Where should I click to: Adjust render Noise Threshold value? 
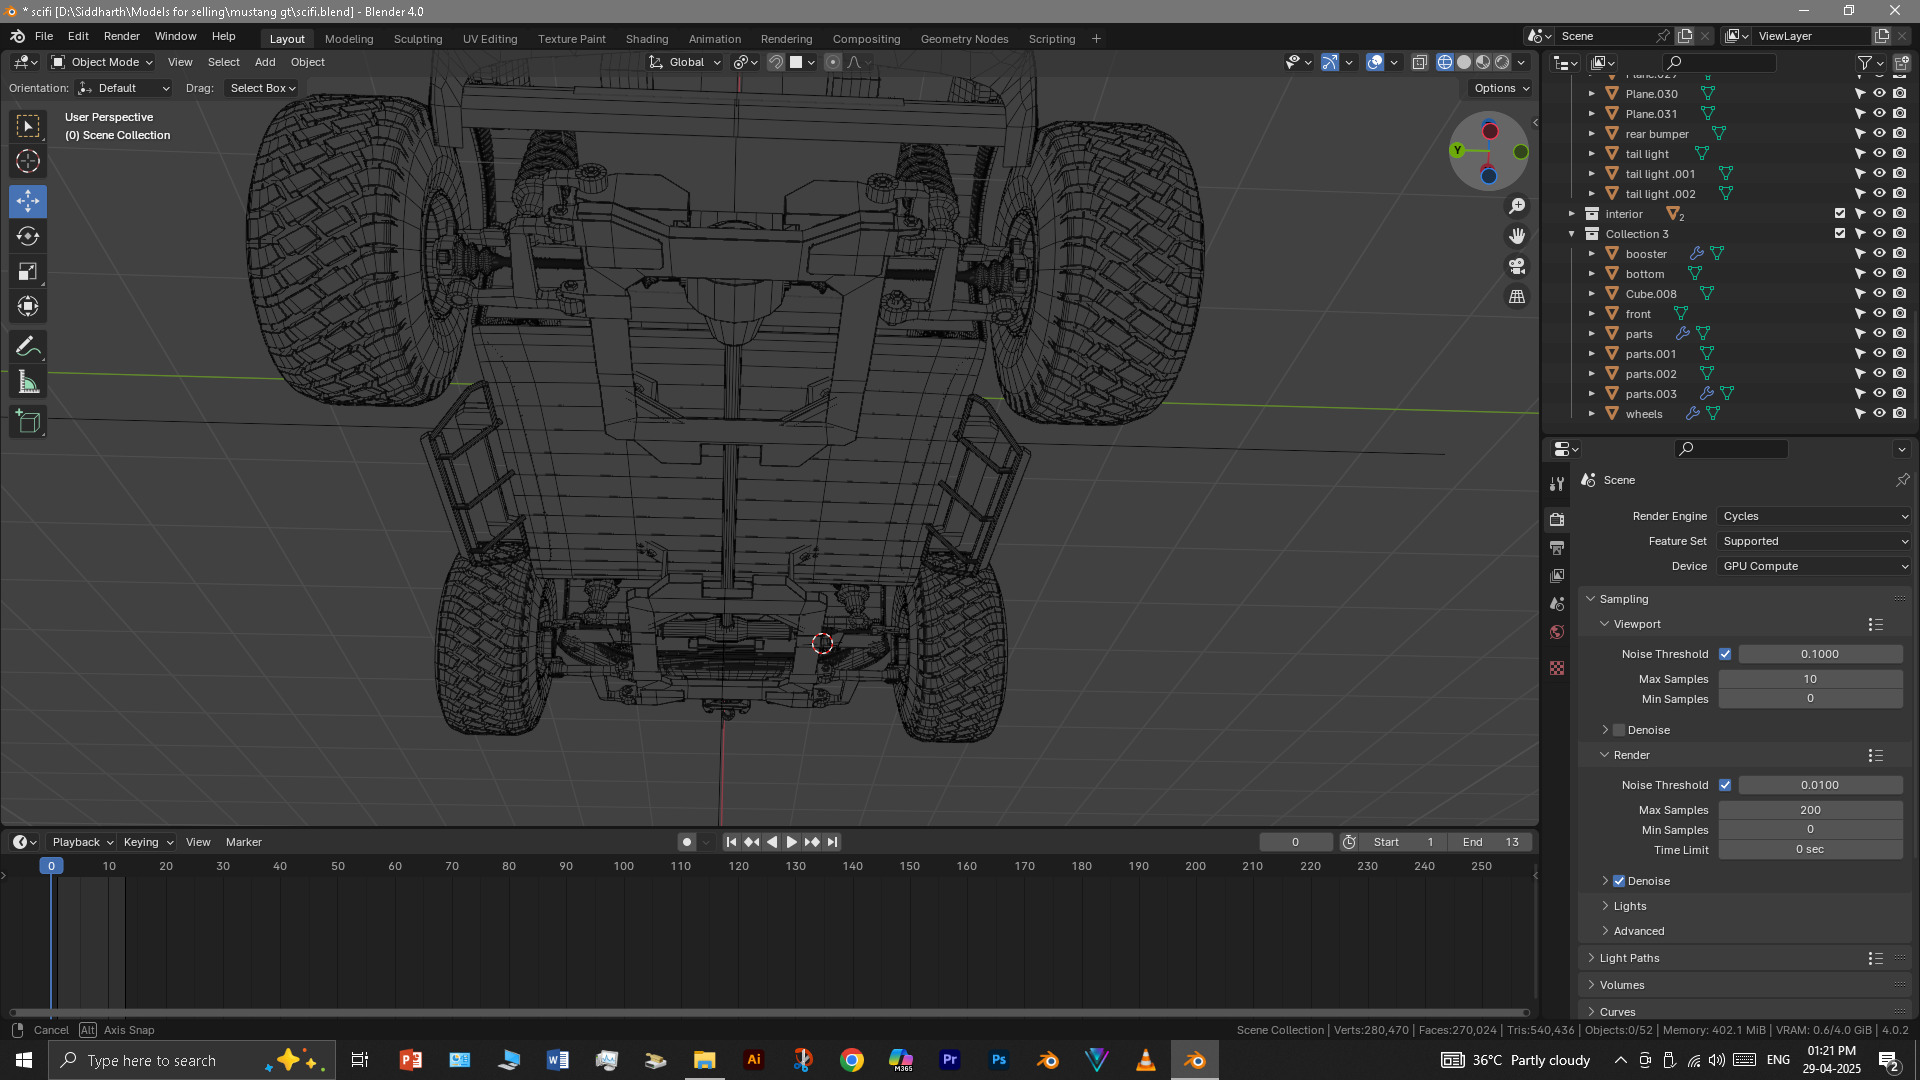(x=1820, y=785)
